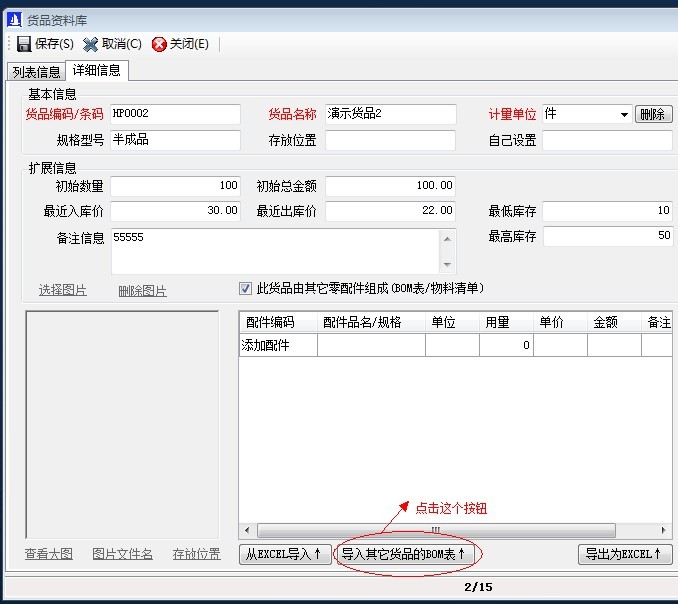Click the 删除图片 link
The height and width of the screenshot is (604, 678).
pos(142,291)
